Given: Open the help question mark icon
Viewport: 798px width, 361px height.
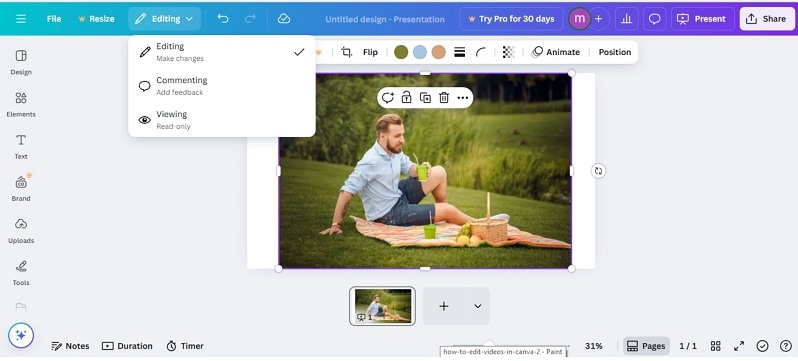Looking at the screenshot, I should [786, 346].
